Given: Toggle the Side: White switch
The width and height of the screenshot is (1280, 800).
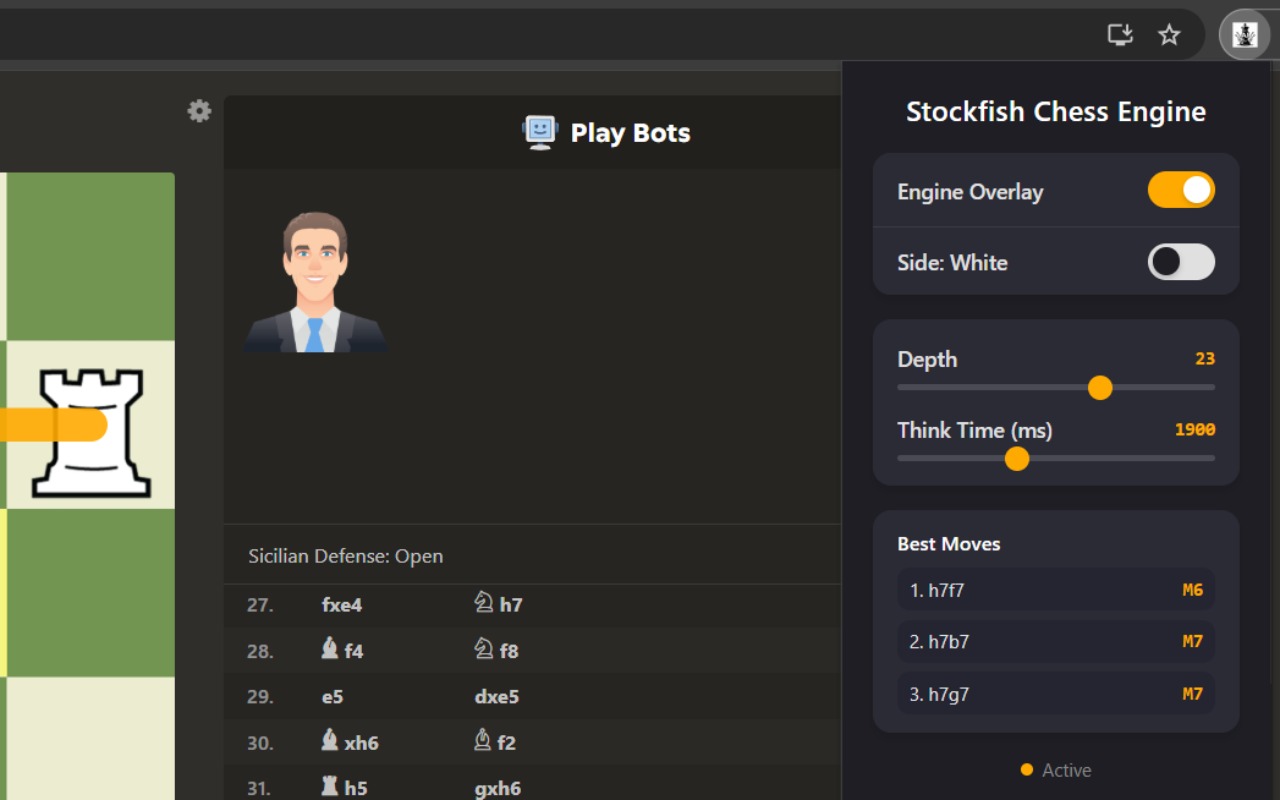Looking at the screenshot, I should tap(1181, 262).
